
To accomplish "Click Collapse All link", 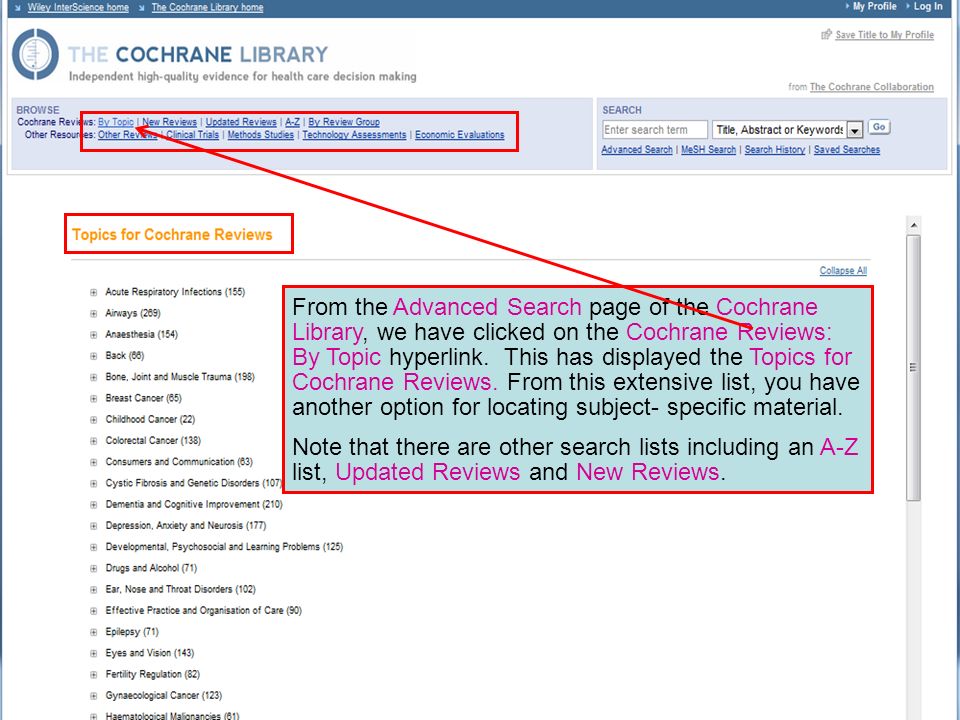I will pyautogui.click(x=843, y=271).
